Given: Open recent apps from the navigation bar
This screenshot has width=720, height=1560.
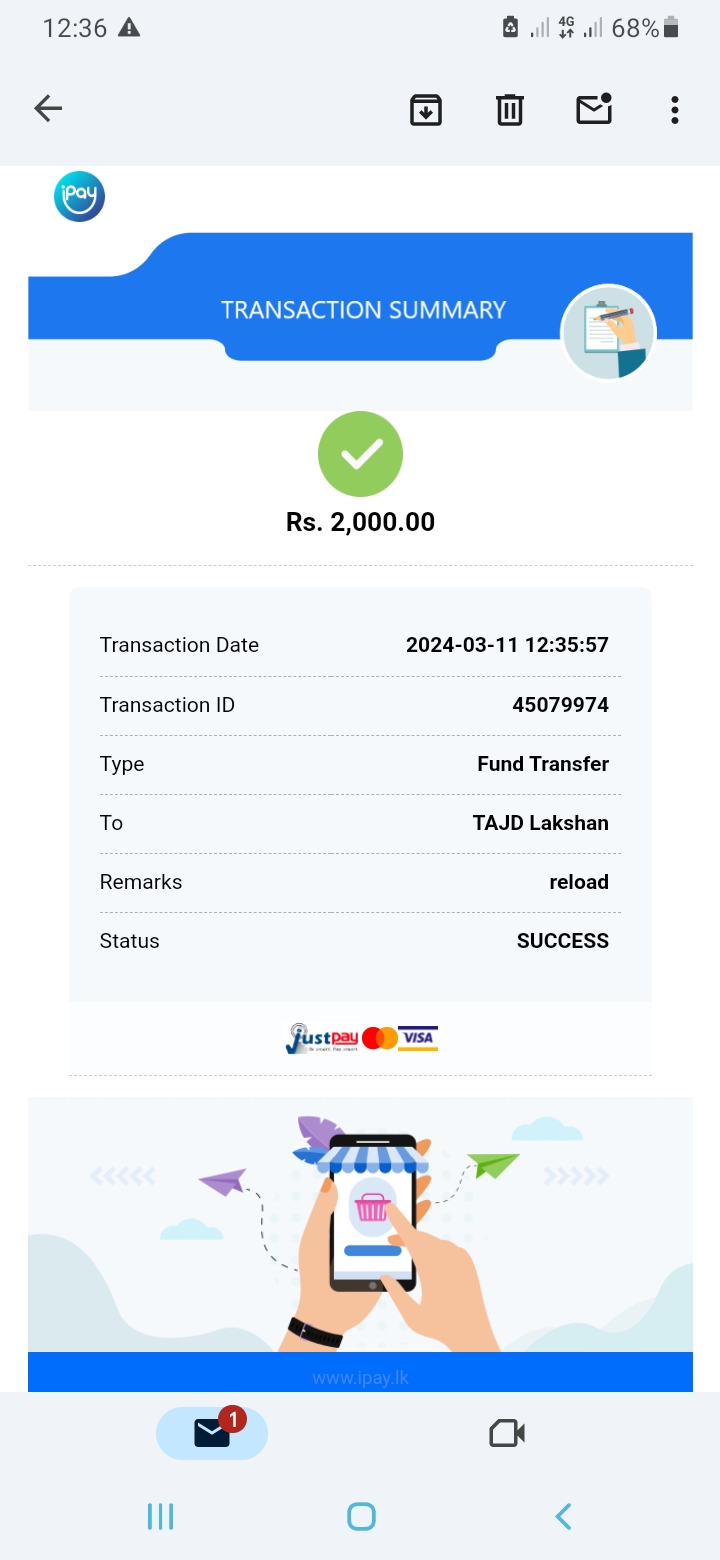Looking at the screenshot, I should [160, 1516].
